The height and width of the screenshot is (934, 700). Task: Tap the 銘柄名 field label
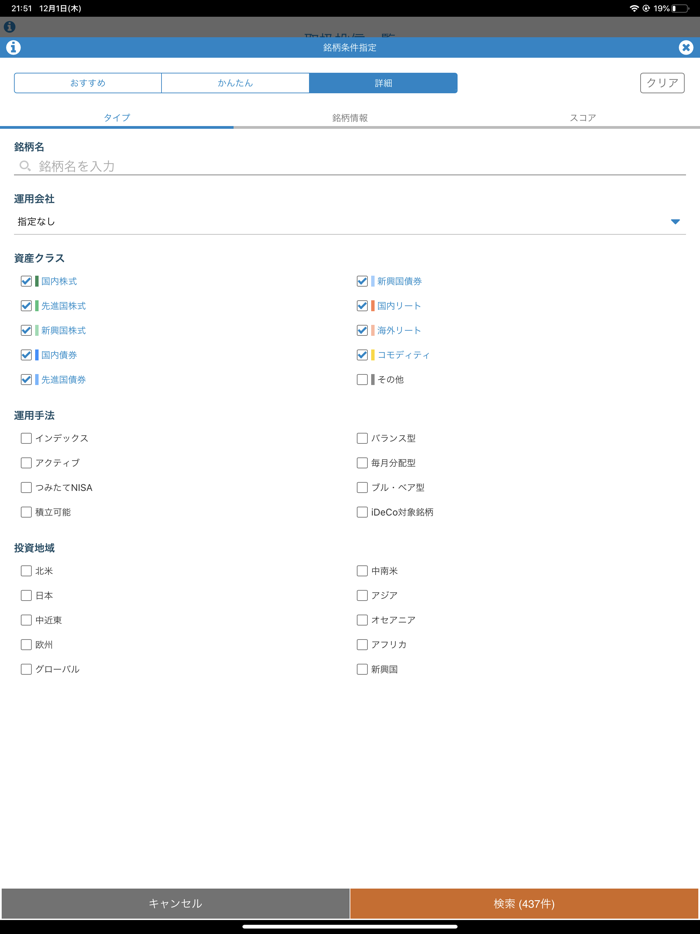pyautogui.click(x=29, y=147)
